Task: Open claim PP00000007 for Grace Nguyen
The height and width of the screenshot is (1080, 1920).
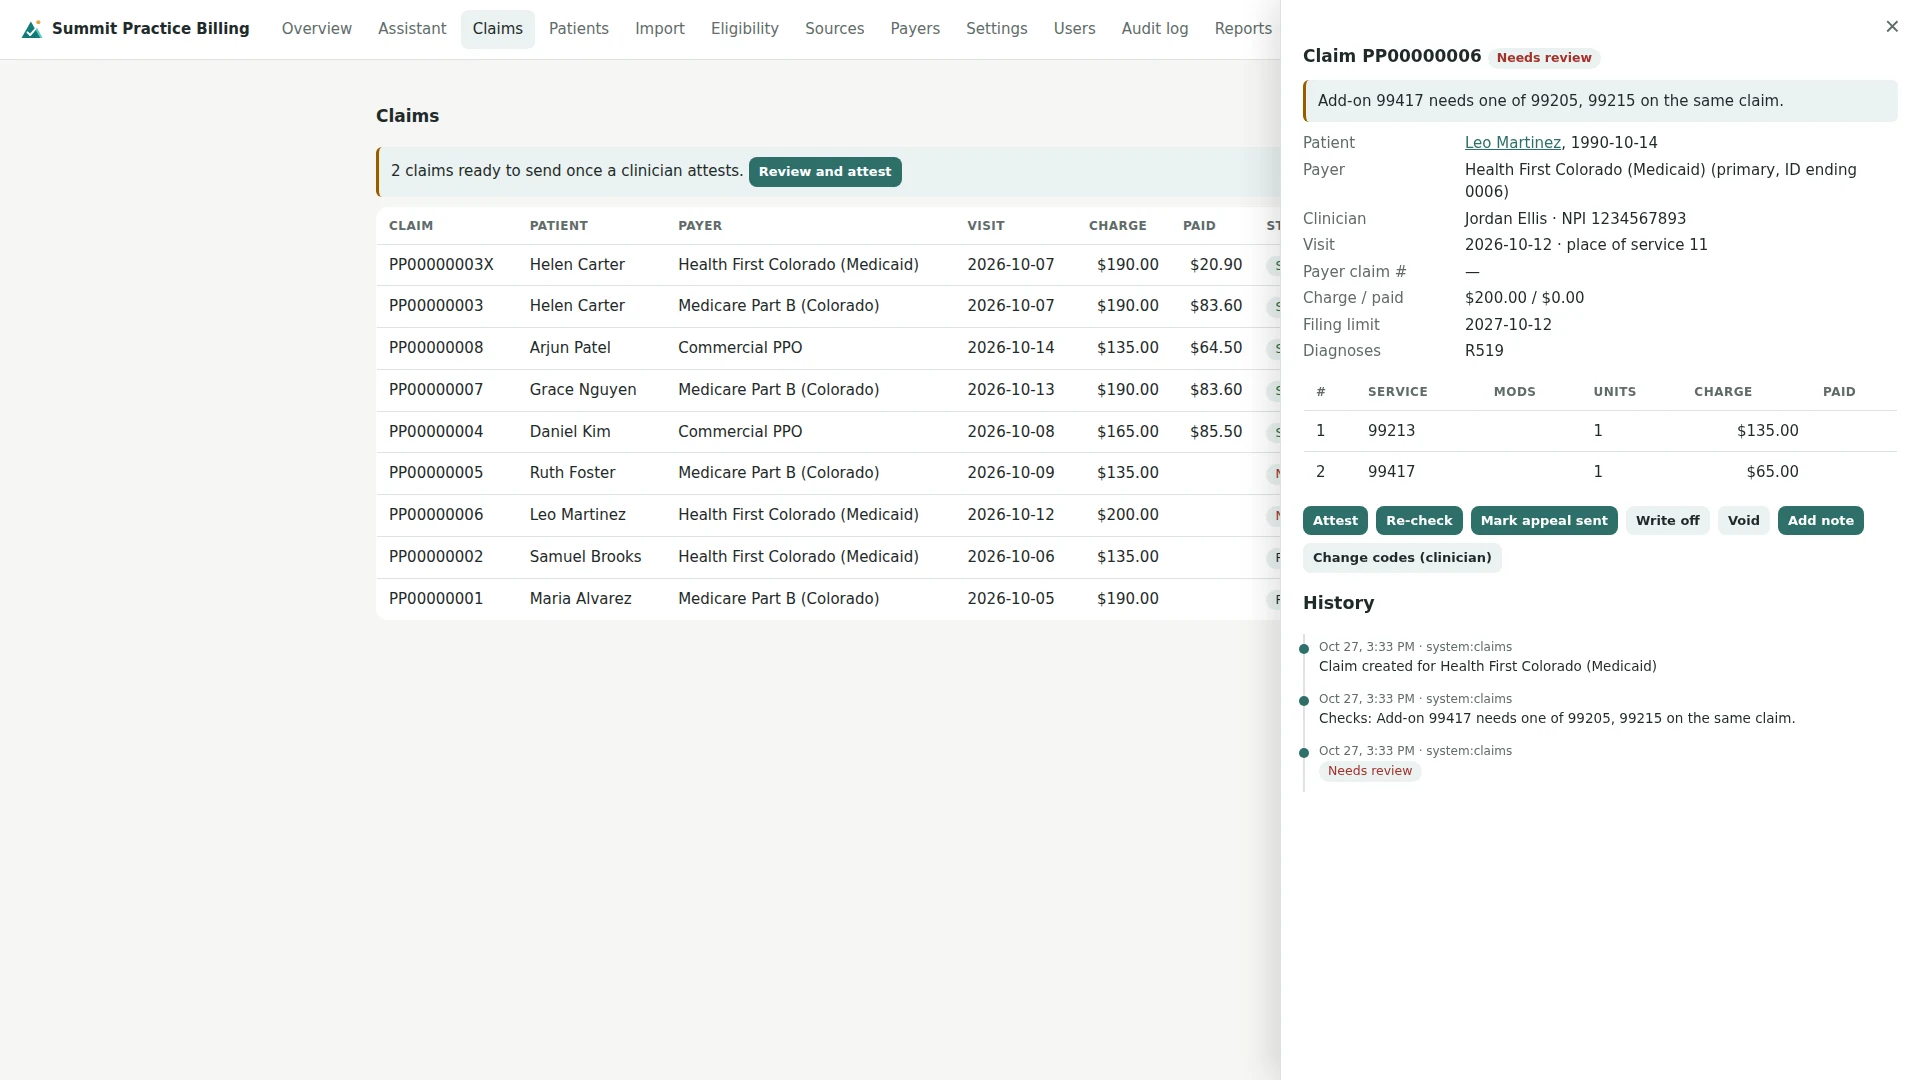Action: click(828, 390)
